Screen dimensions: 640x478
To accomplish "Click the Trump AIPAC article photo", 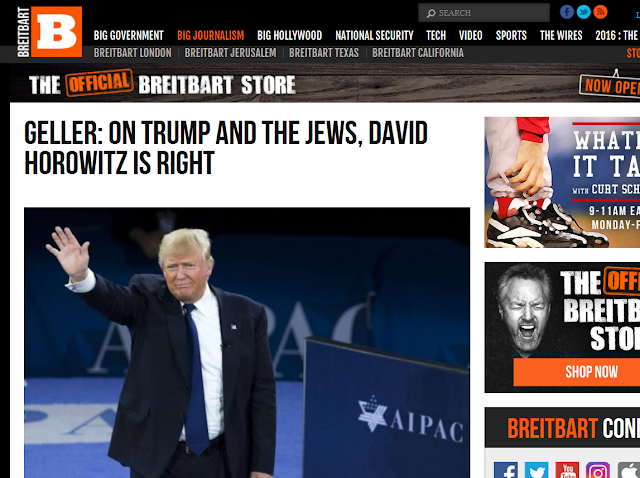I will tap(247, 342).
